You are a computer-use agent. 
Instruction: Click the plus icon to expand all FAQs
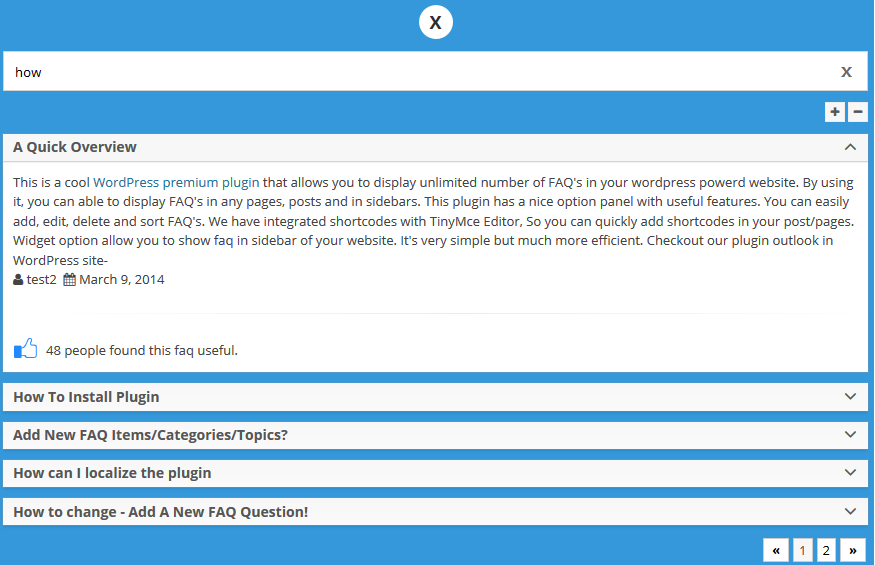click(x=835, y=112)
